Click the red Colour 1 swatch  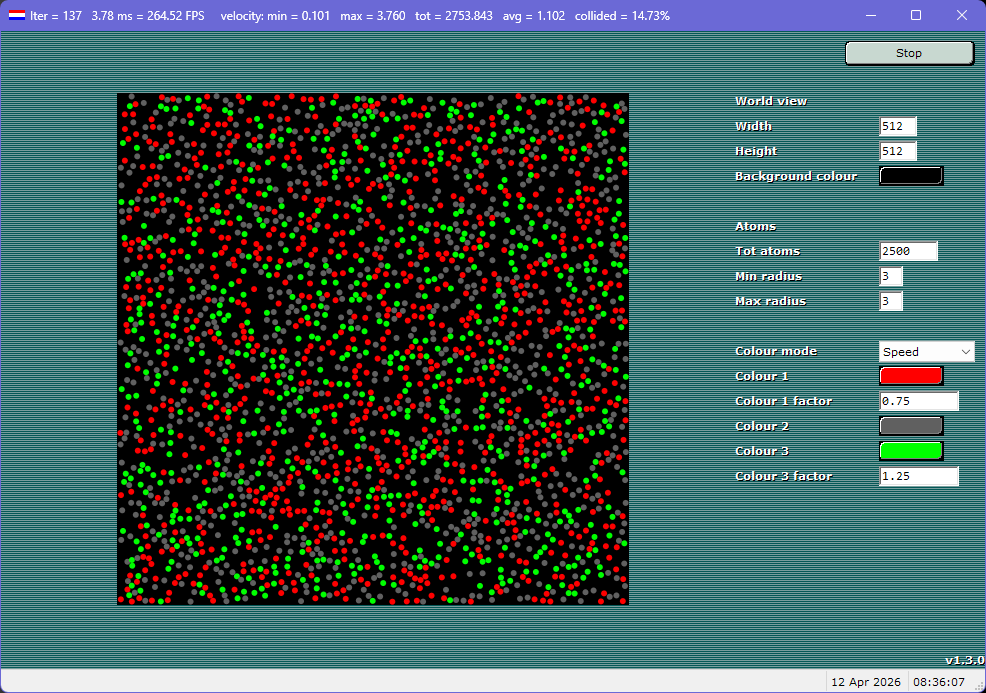tap(911, 375)
